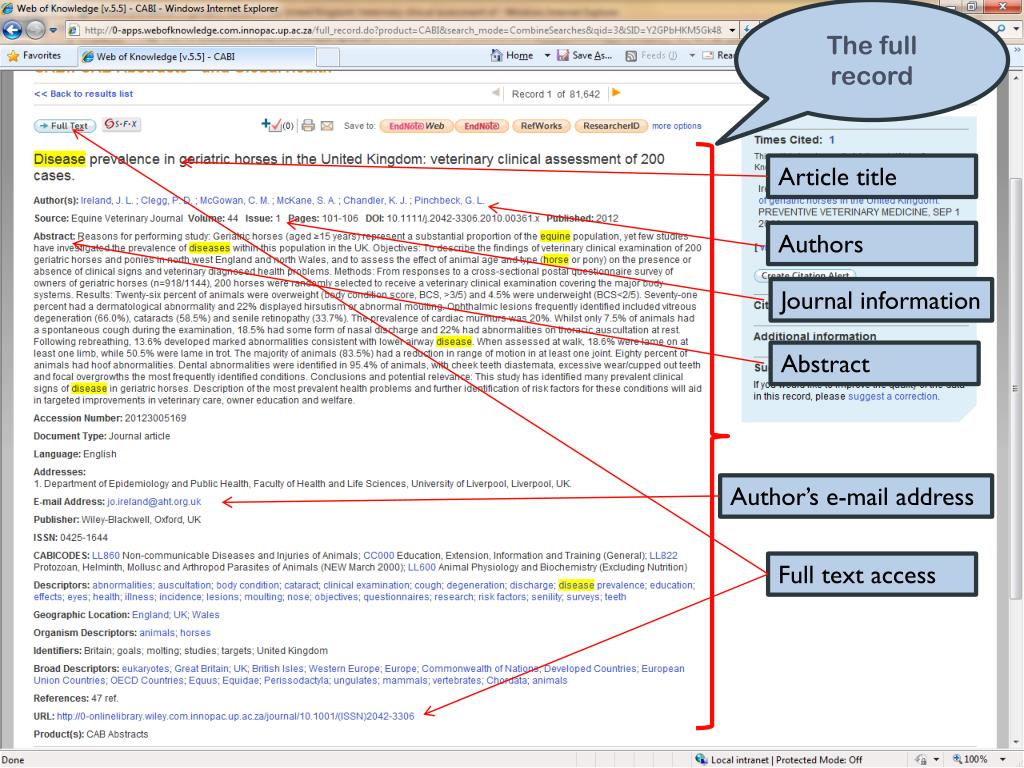Click Times Cited count 1
The image size is (1024, 768).
[x=831, y=140]
